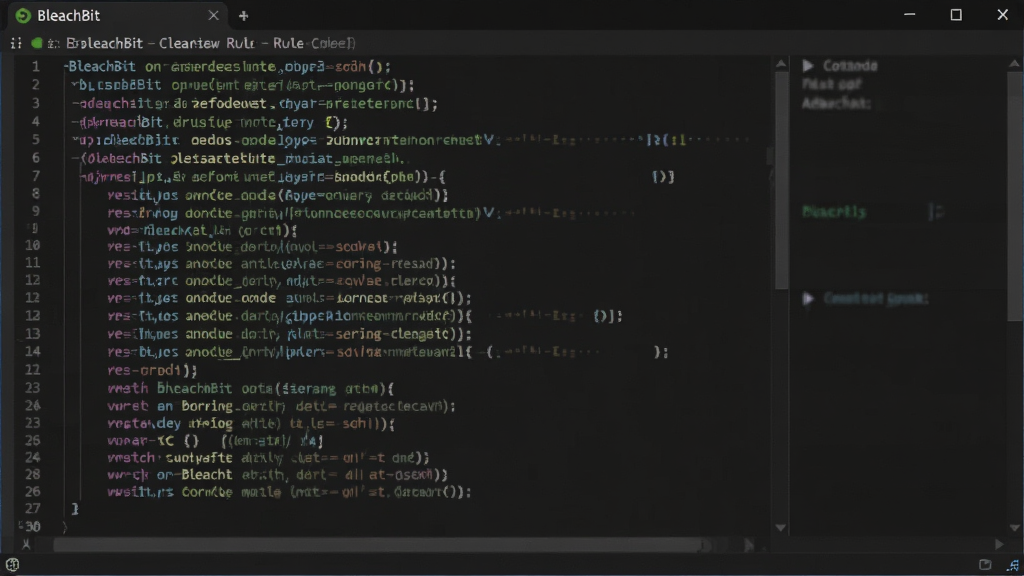Image resolution: width=1024 pixels, height=576 pixels.
Task: Open a new tab with the plus button
Action: tap(244, 16)
